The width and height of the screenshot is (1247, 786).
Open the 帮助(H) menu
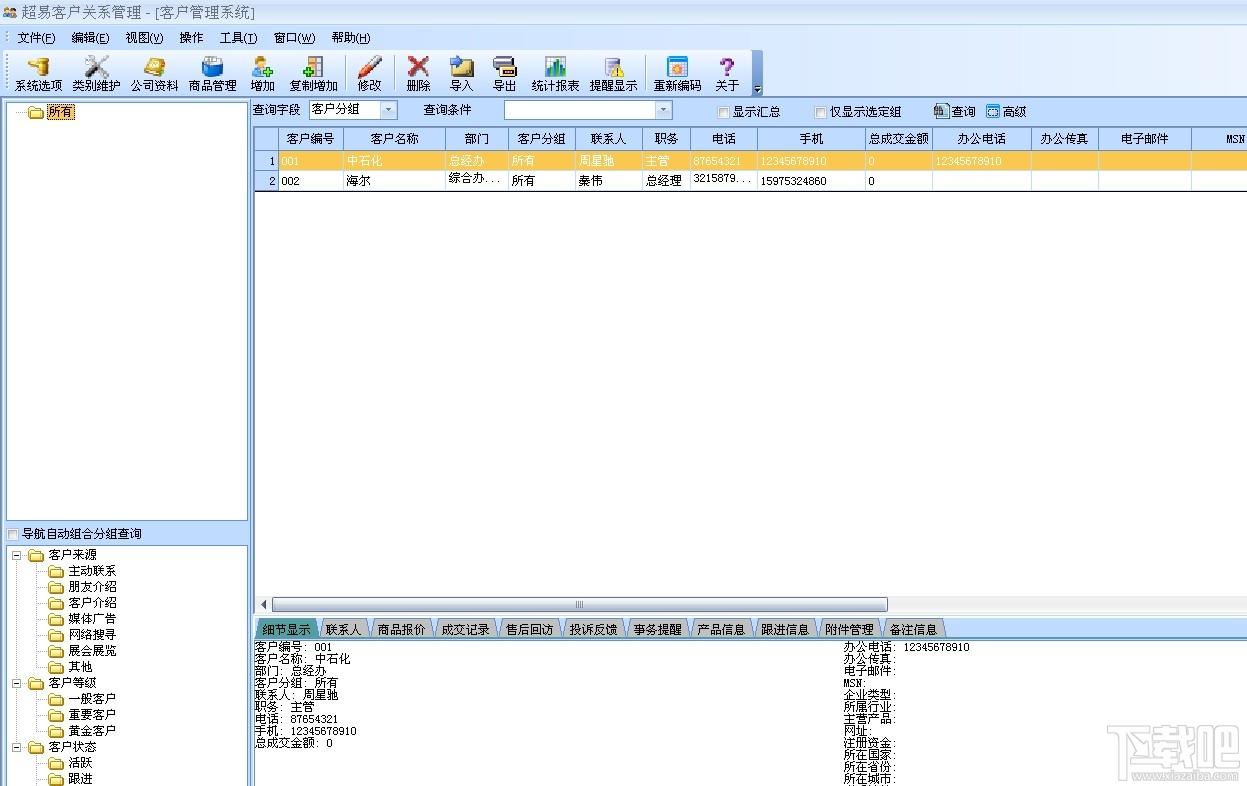350,38
